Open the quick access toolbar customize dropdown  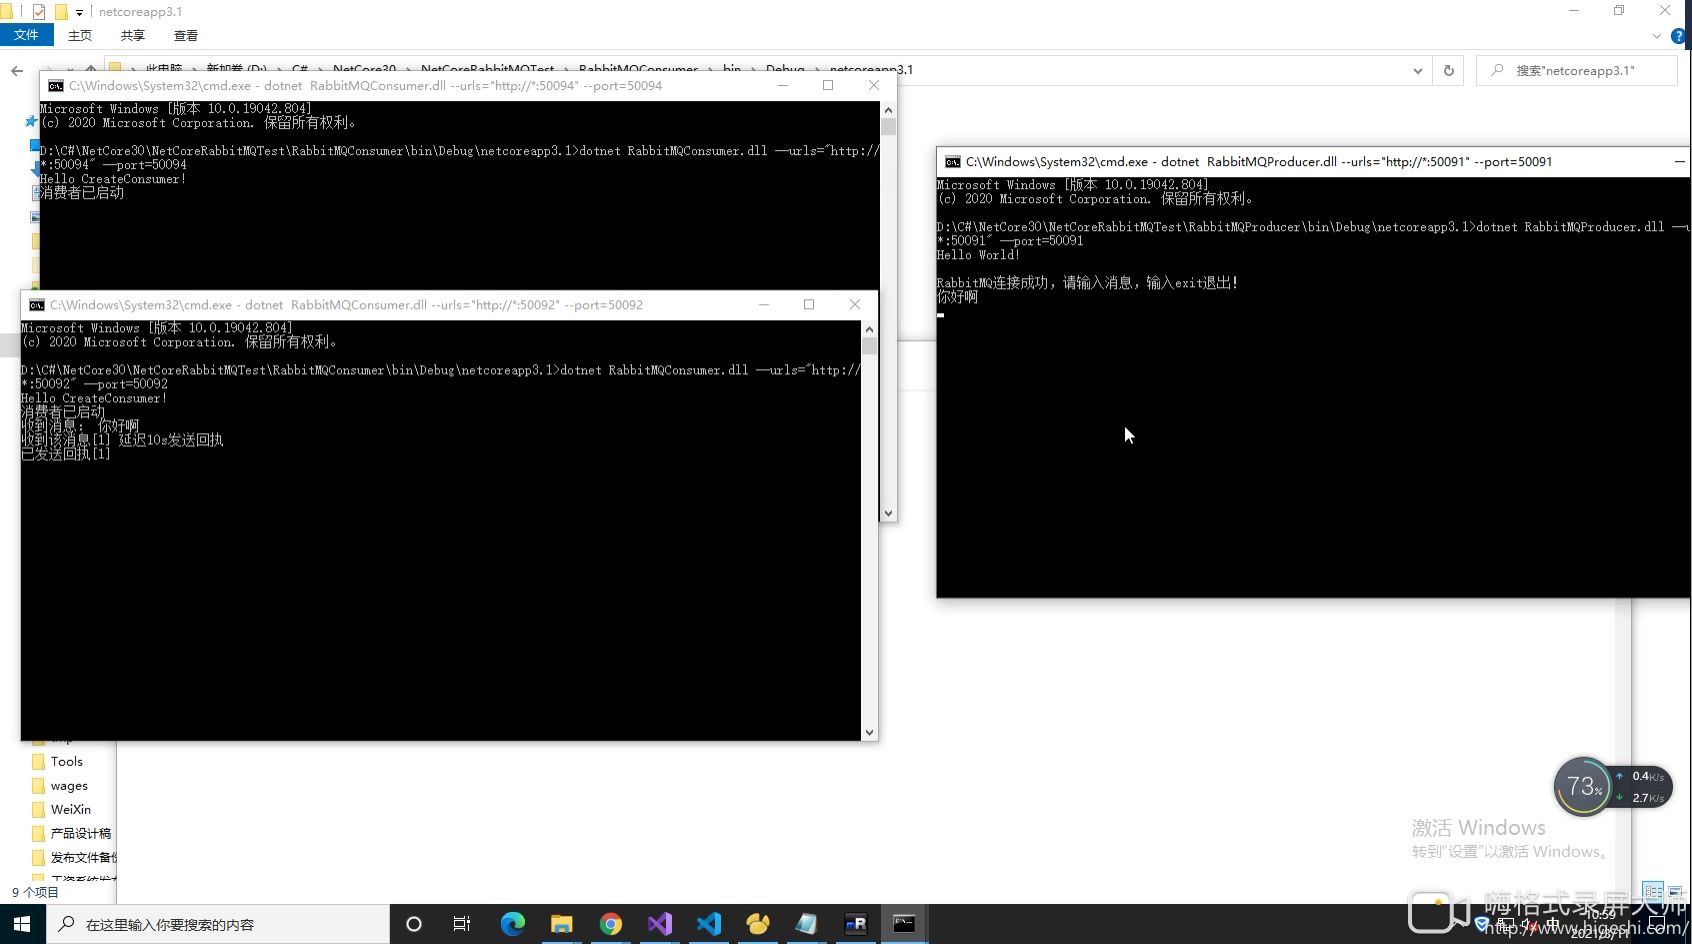coord(80,12)
